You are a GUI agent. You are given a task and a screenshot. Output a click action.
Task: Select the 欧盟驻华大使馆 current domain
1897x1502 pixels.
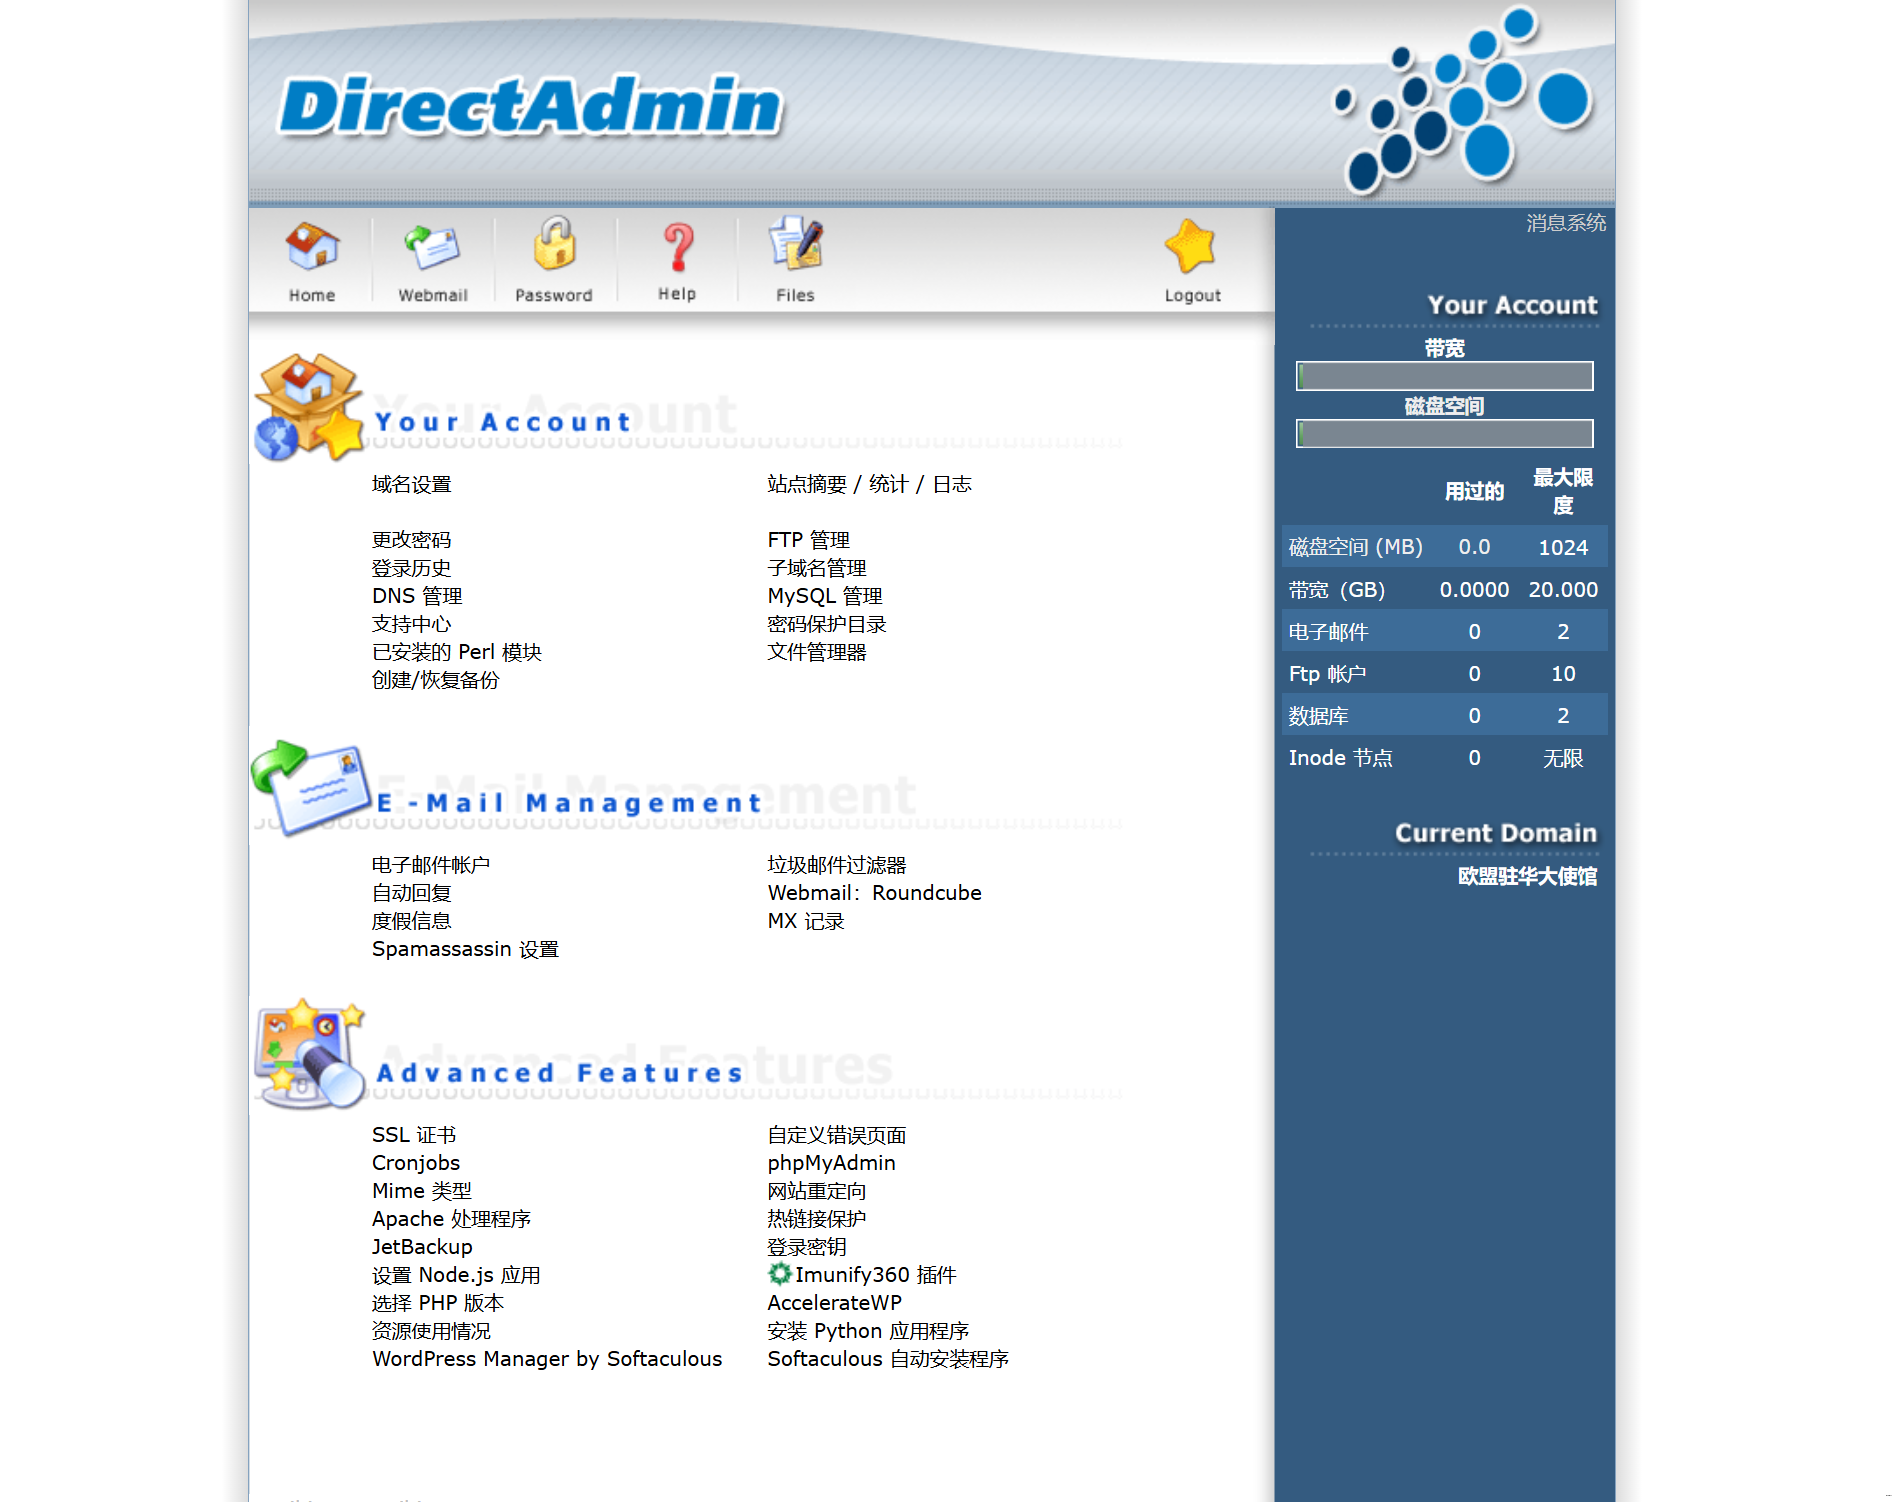(1526, 877)
